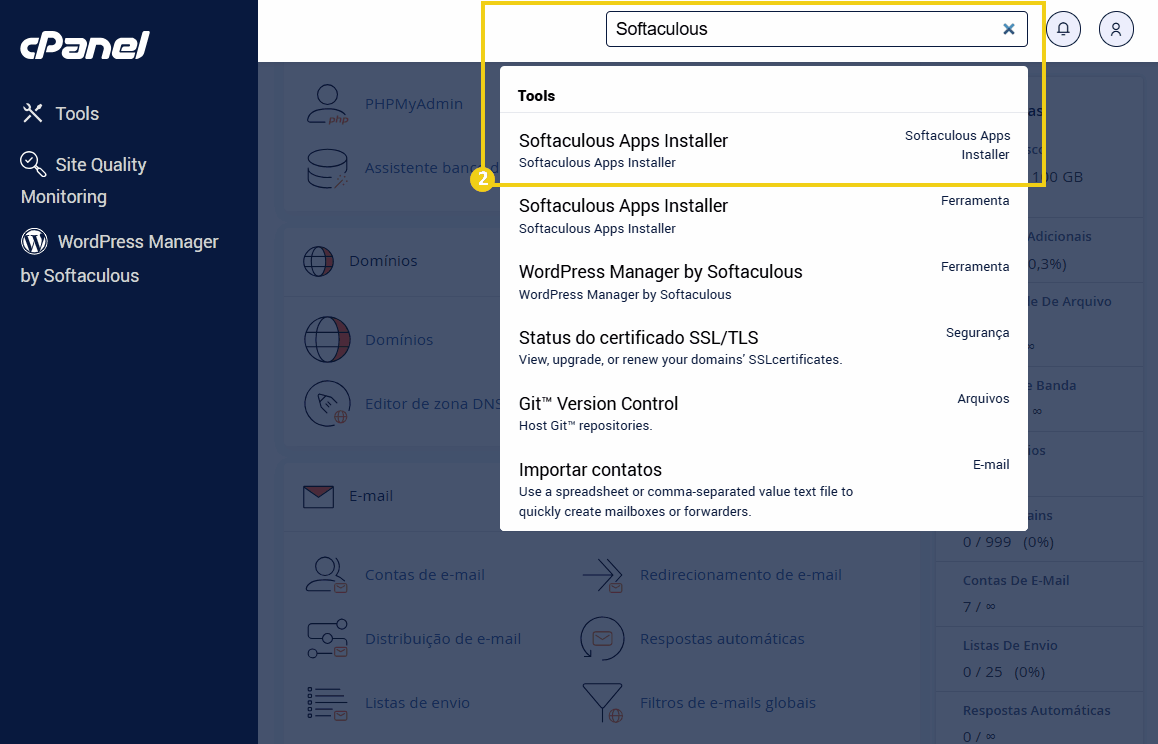Click the WordPress logo icon in sidebar
Image resolution: width=1158 pixels, height=744 pixels.
click(x=34, y=242)
